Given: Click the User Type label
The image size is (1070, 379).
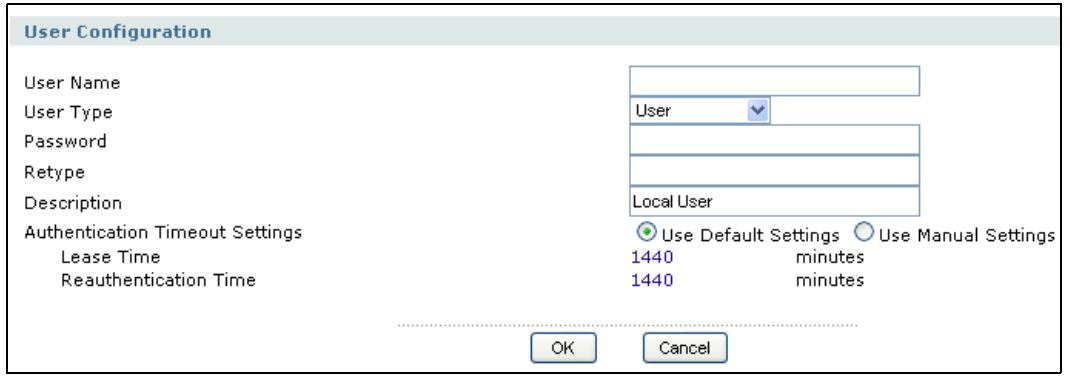Looking at the screenshot, I should (x=68, y=112).
